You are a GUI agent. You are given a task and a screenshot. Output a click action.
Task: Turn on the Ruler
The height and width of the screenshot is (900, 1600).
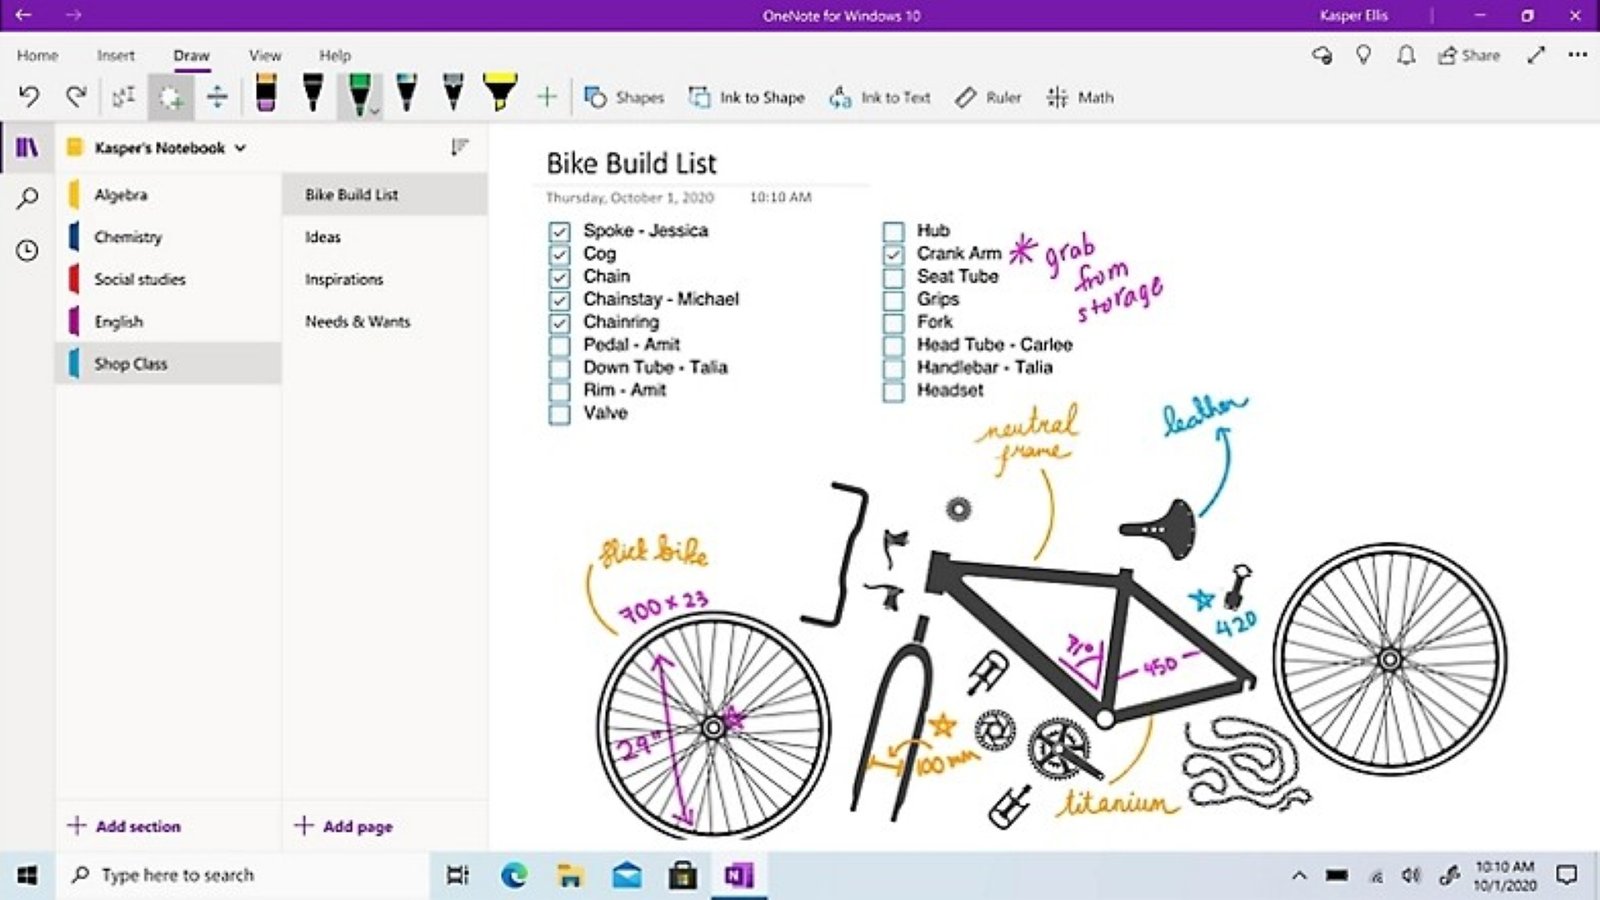pos(988,97)
